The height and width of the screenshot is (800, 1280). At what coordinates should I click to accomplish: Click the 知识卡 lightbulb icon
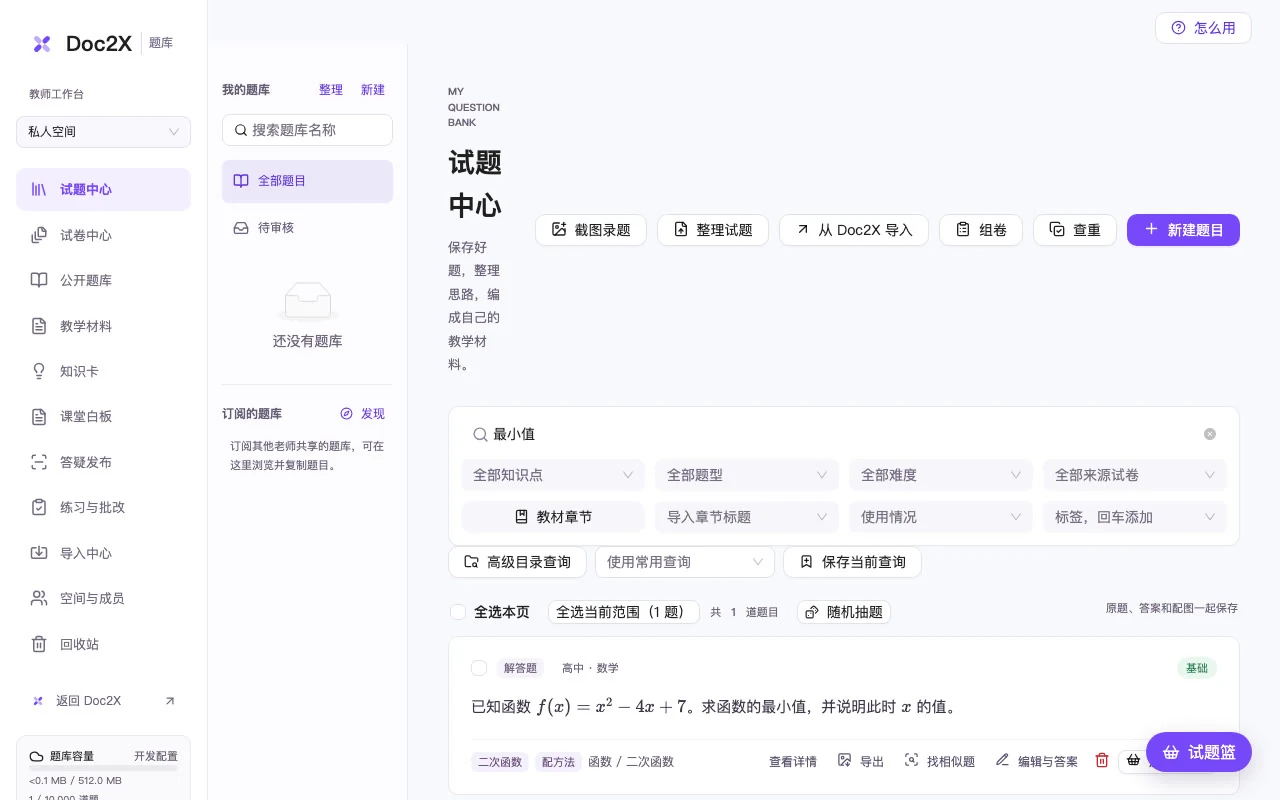(39, 371)
